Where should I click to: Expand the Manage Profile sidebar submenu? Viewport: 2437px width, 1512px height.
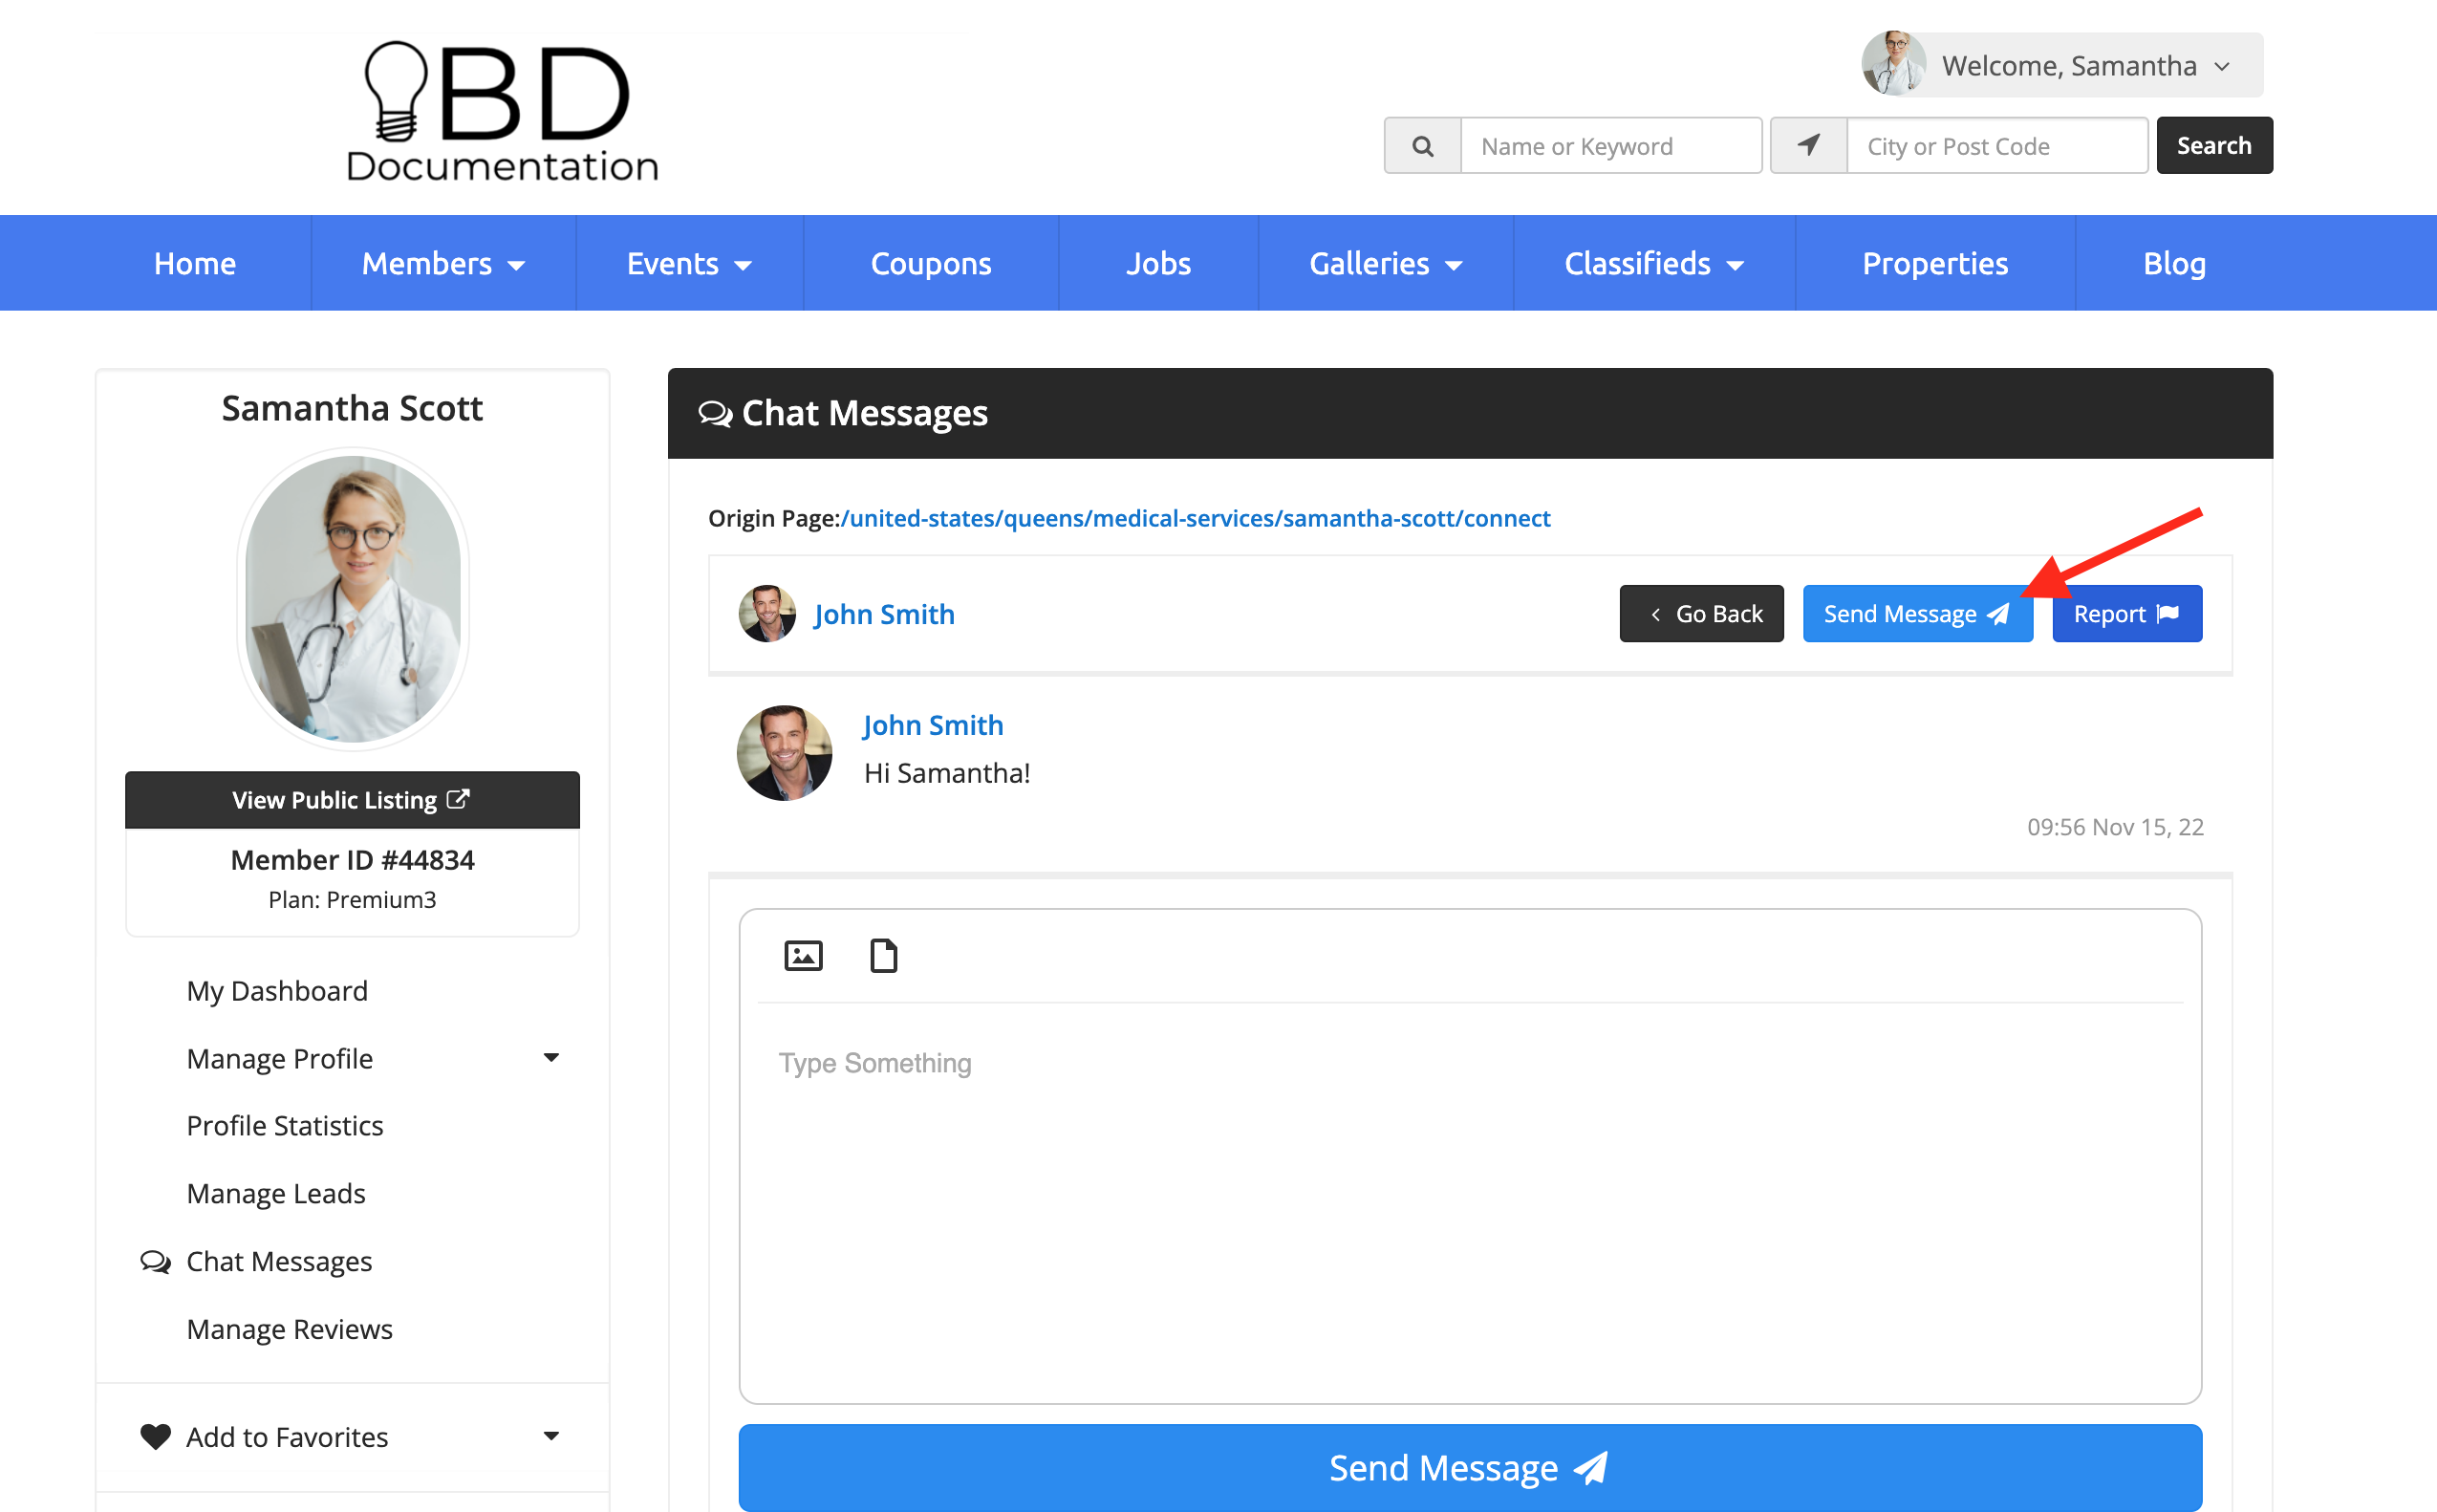pyautogui.click(x=551, y=1058)
